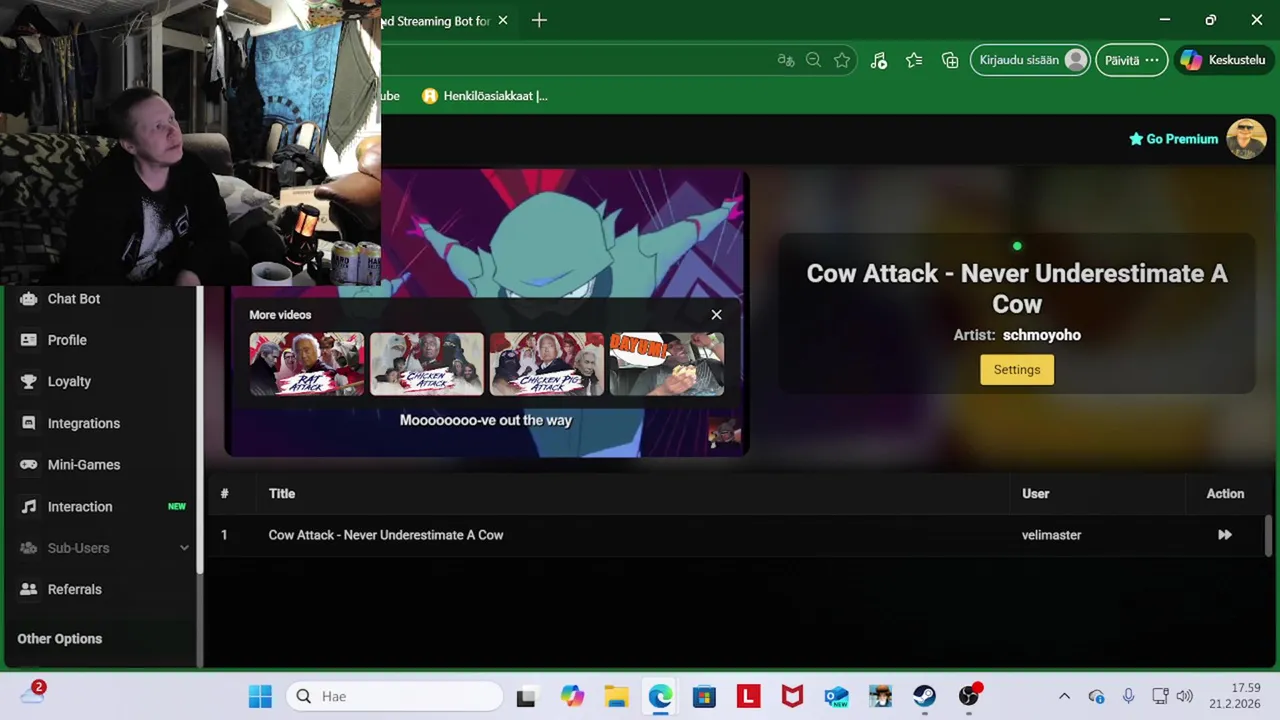Open the red L app on taskbar
Viewport: 1280px width, 720px height.
[748, 696]
